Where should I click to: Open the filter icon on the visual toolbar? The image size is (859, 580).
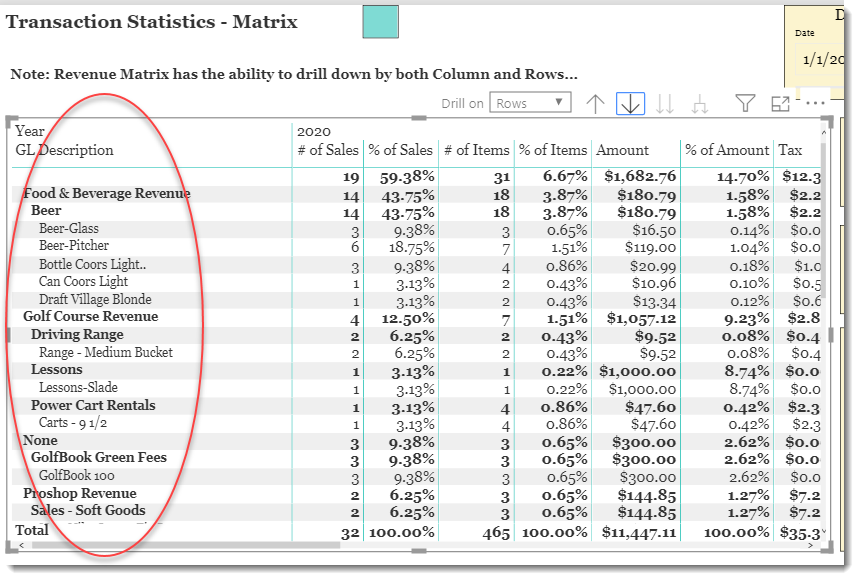pyautogui.click(x=745, y=102)
